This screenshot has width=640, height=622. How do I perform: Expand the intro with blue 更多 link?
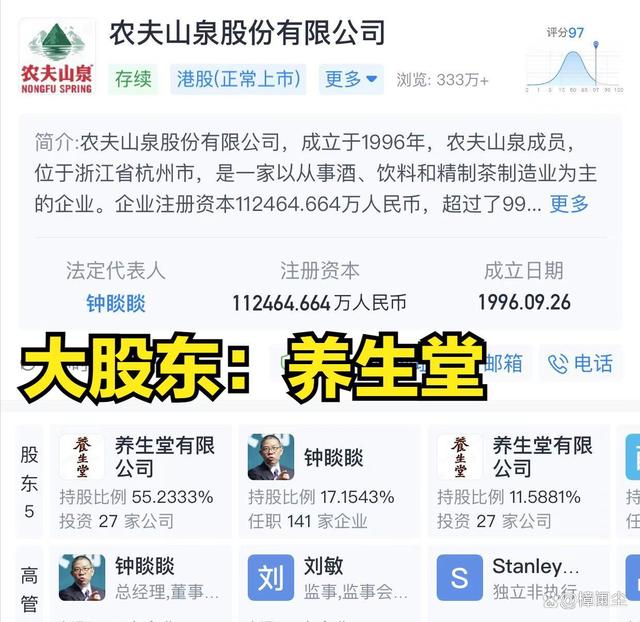569,204
